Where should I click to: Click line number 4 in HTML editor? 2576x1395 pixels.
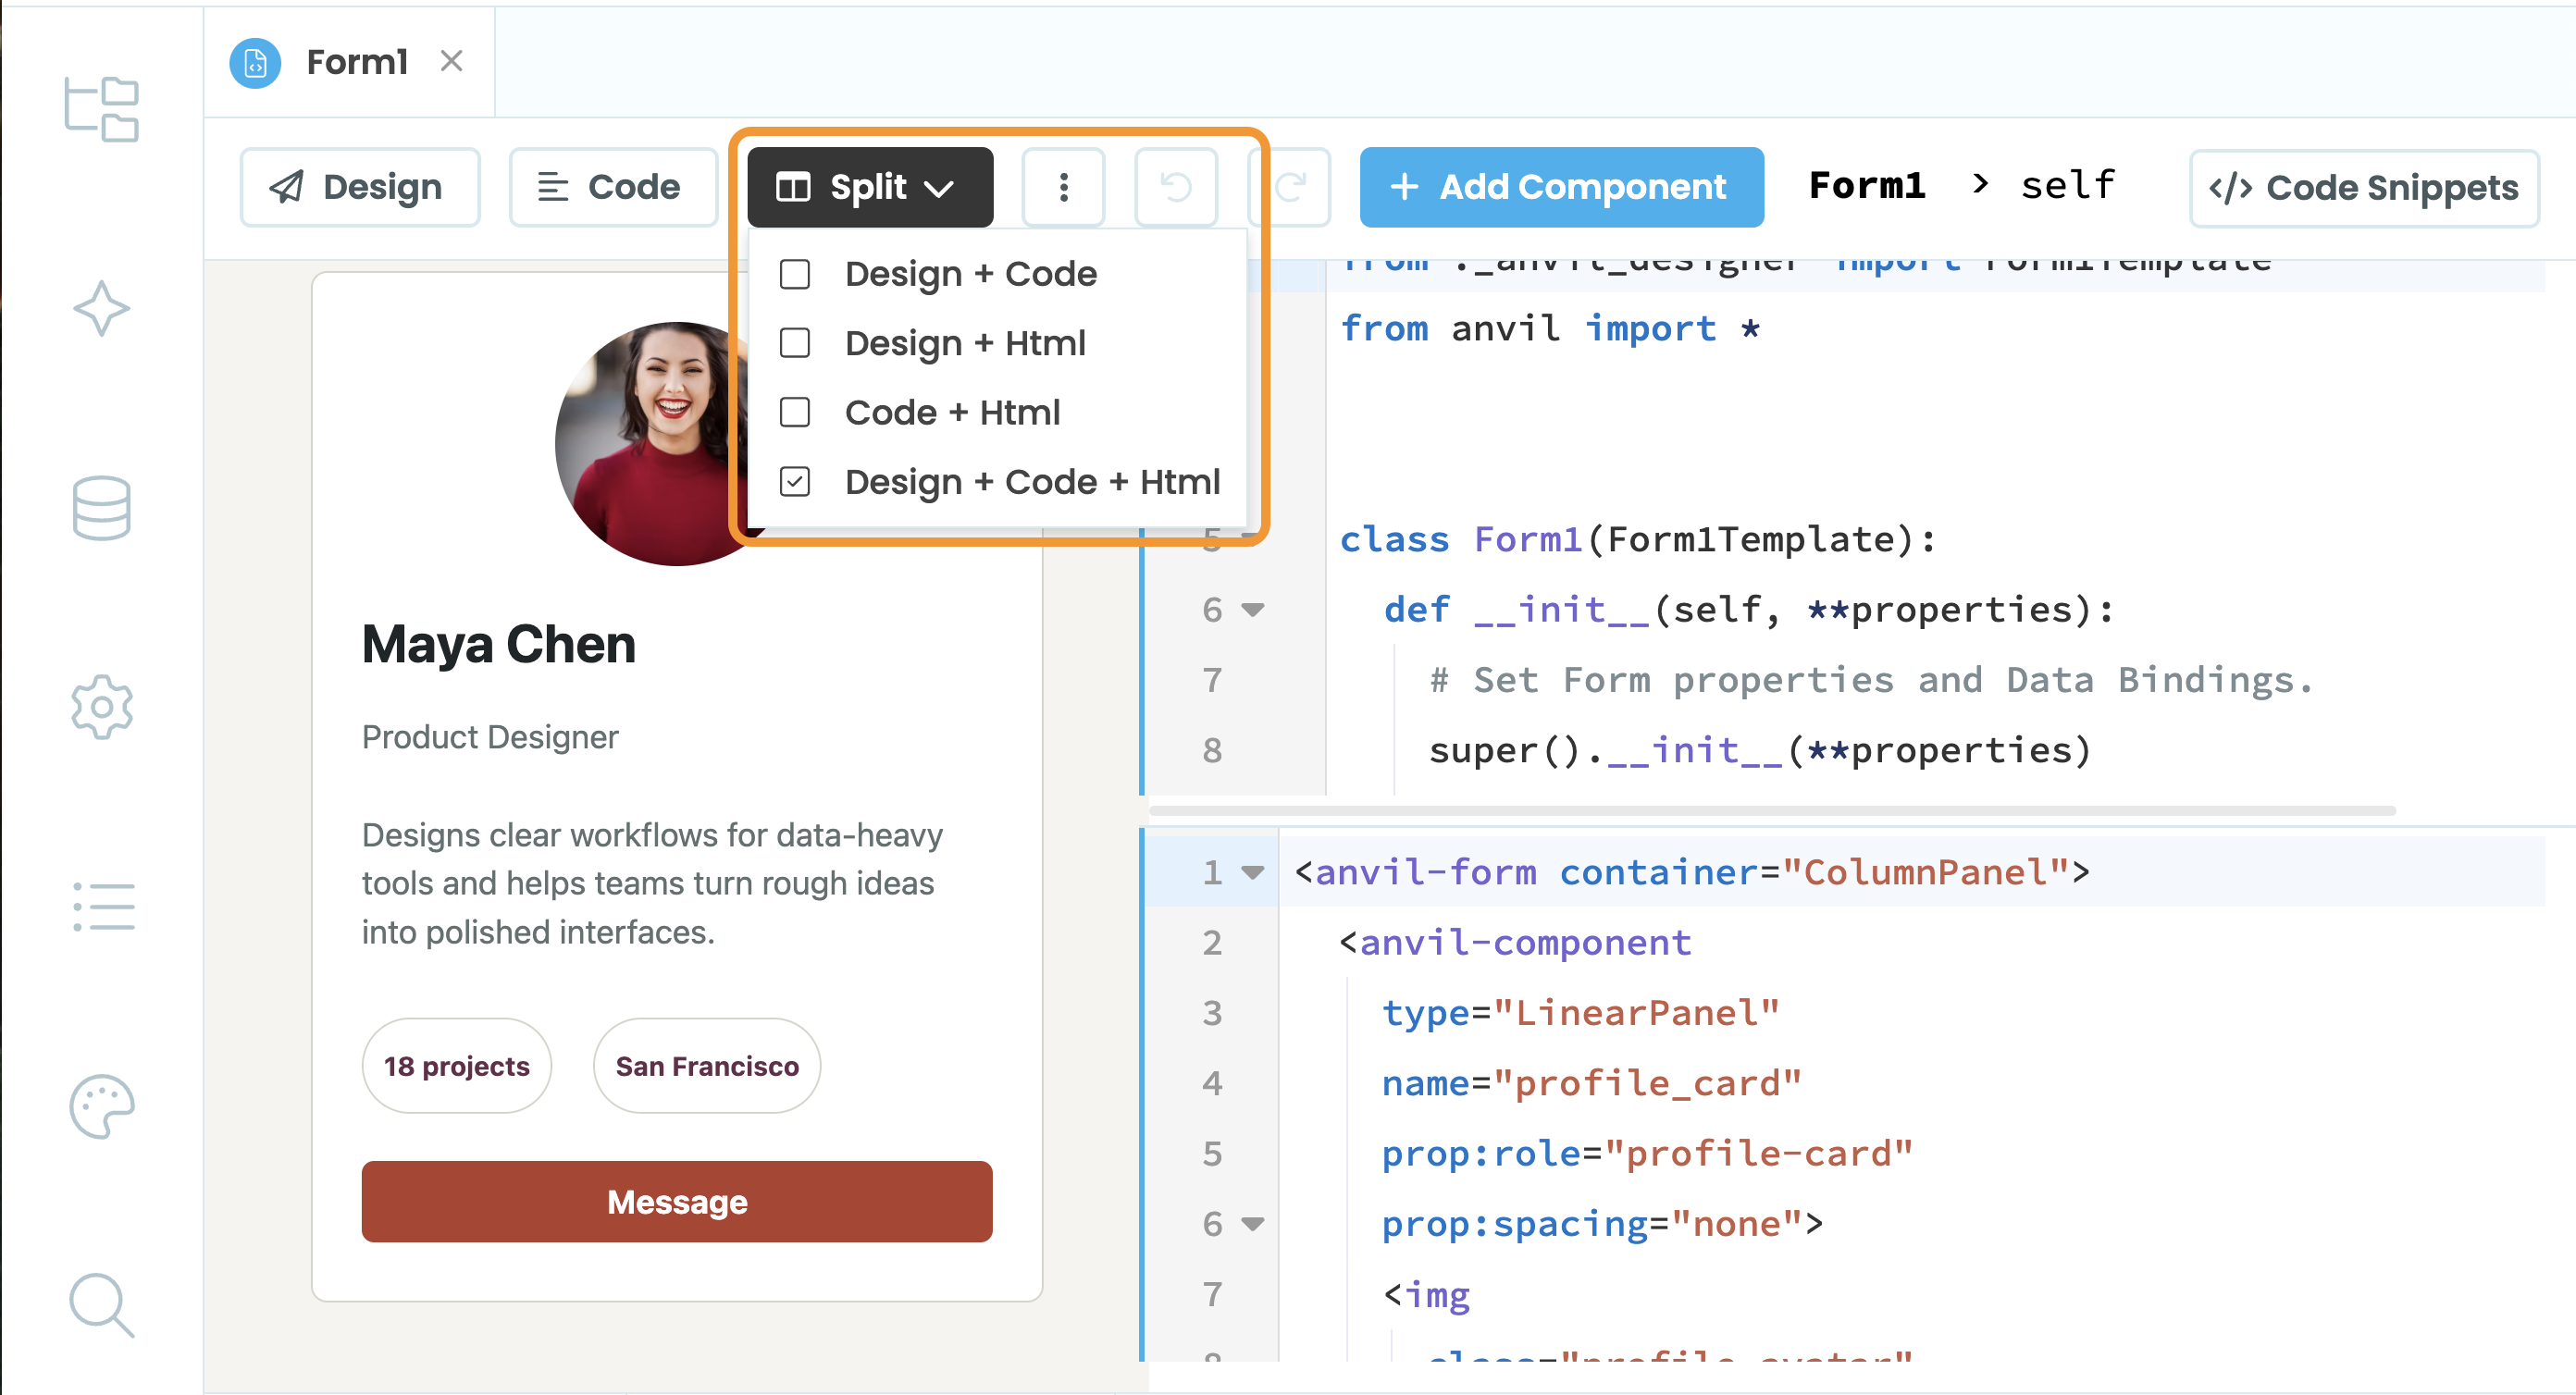point(1212,1083)
